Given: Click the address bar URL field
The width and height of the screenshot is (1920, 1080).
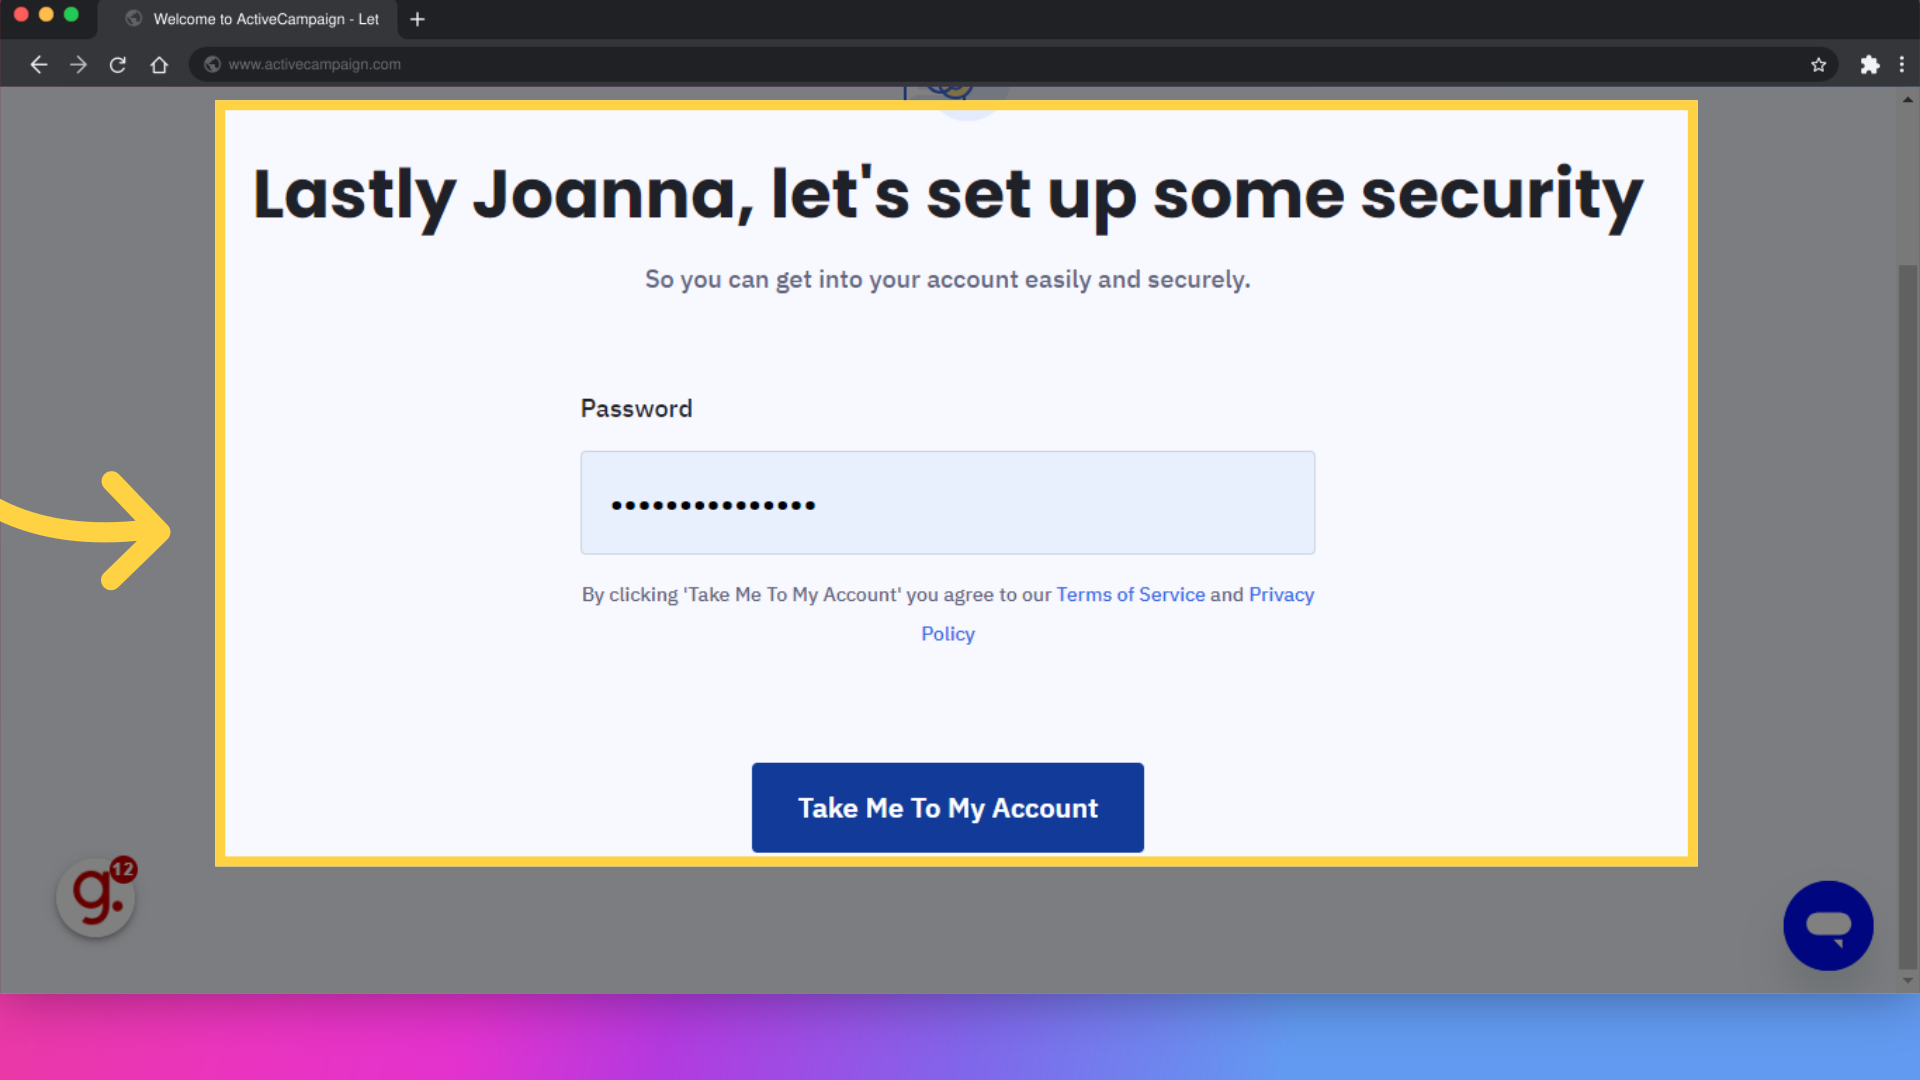Looking at the screenshot, I should (315, 63).
